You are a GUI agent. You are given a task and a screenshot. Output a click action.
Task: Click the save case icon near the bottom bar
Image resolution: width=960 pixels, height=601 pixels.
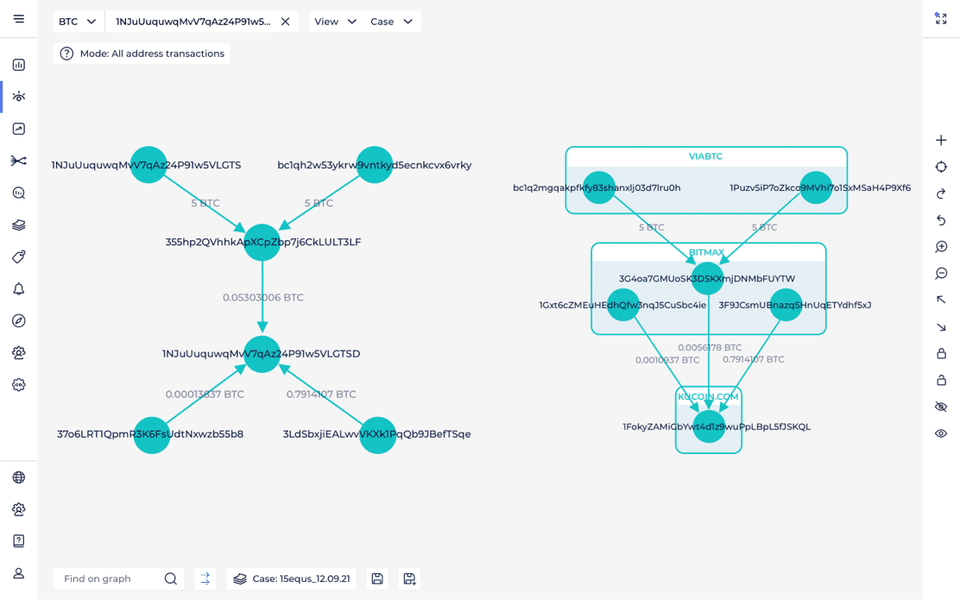tap(377, 578)
